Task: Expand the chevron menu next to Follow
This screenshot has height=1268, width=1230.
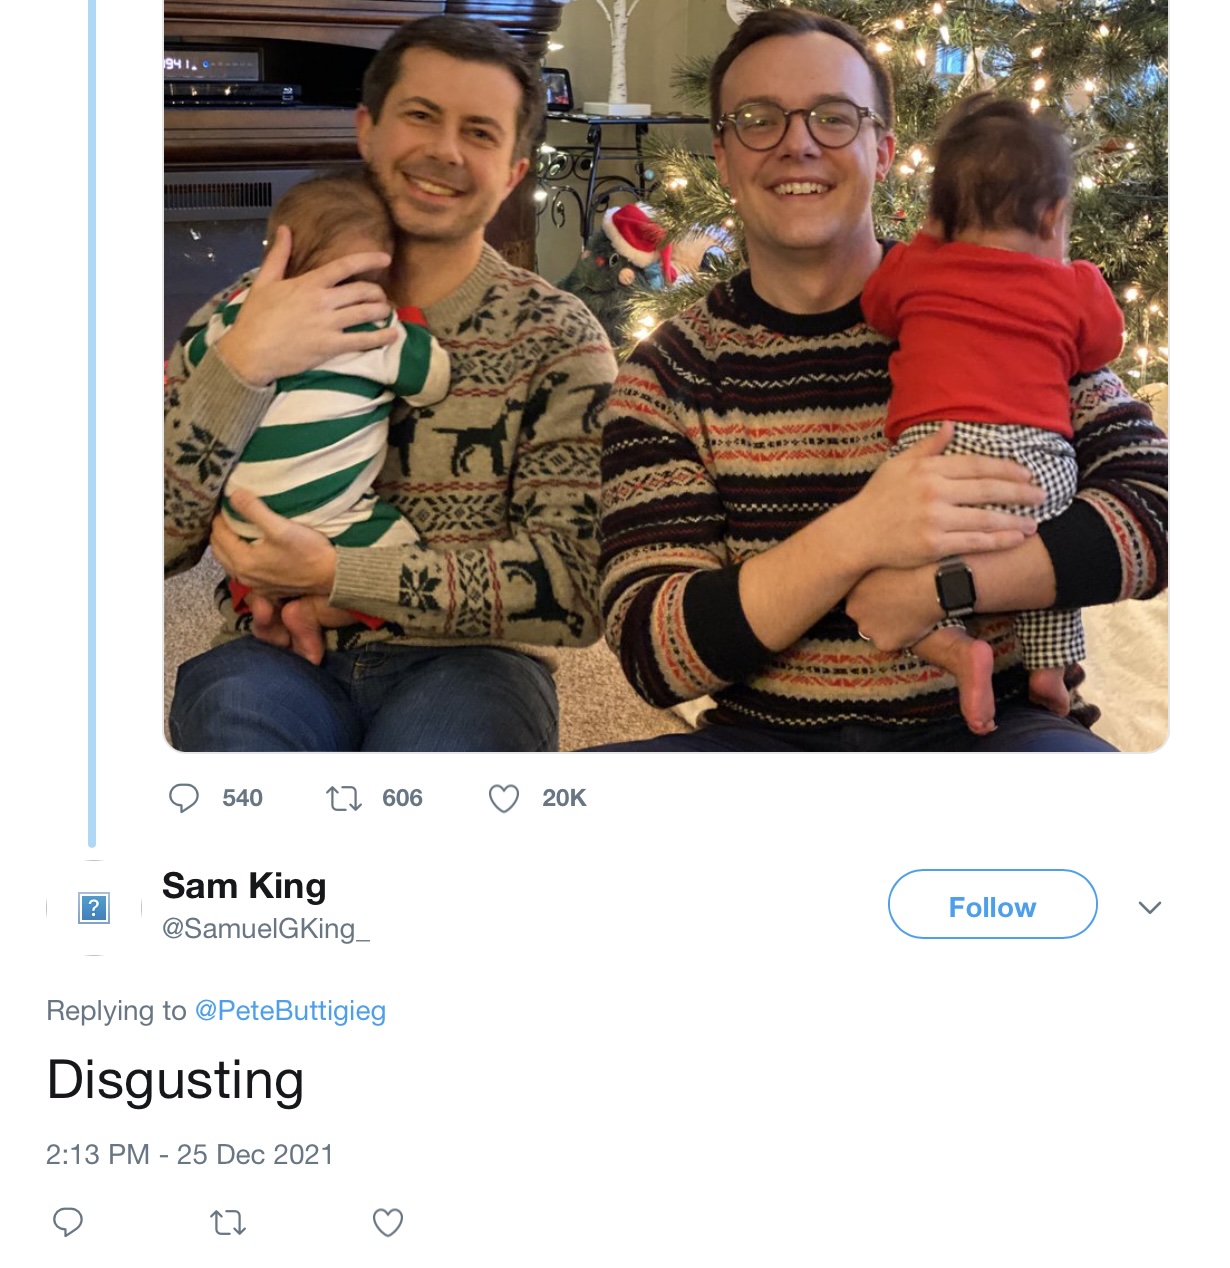Action: 1150,907
